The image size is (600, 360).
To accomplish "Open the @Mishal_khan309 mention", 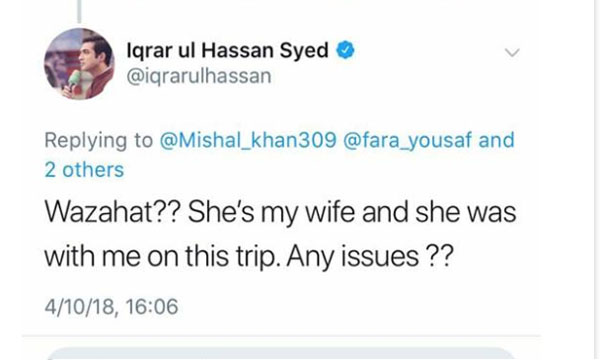I will (x=248, y=140).
